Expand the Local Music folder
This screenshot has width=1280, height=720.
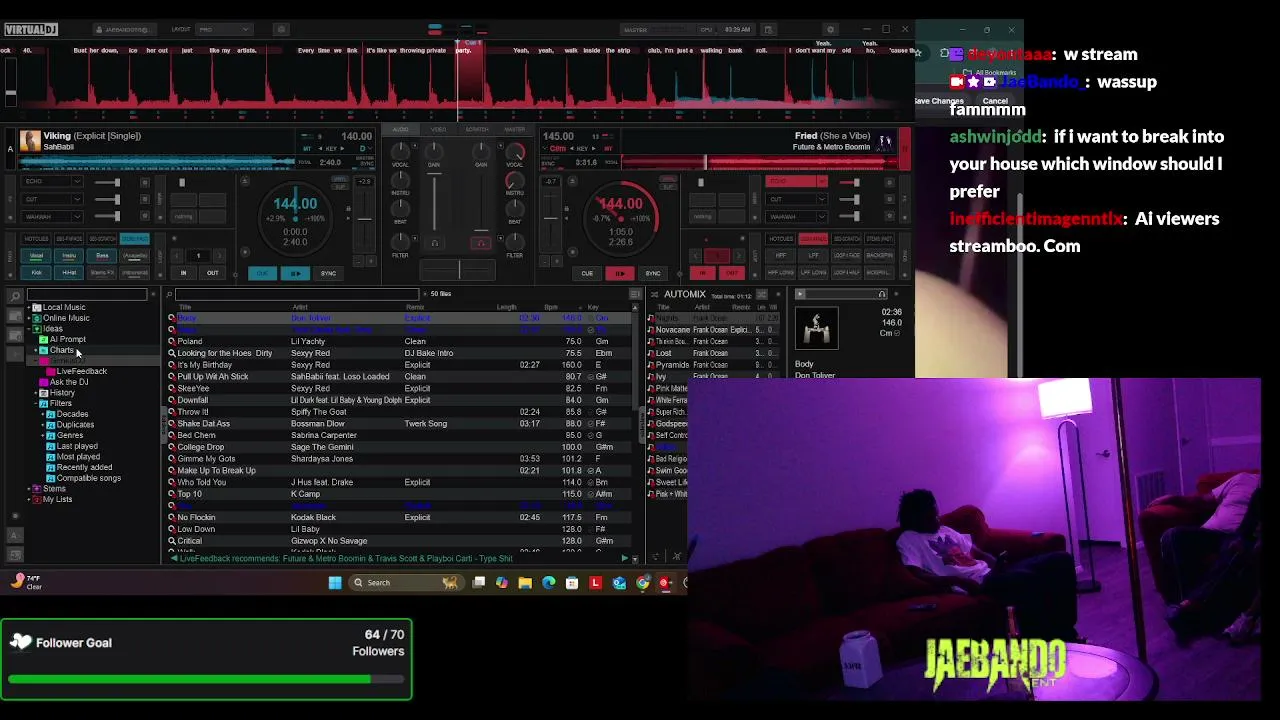click(x=30, y=307)
